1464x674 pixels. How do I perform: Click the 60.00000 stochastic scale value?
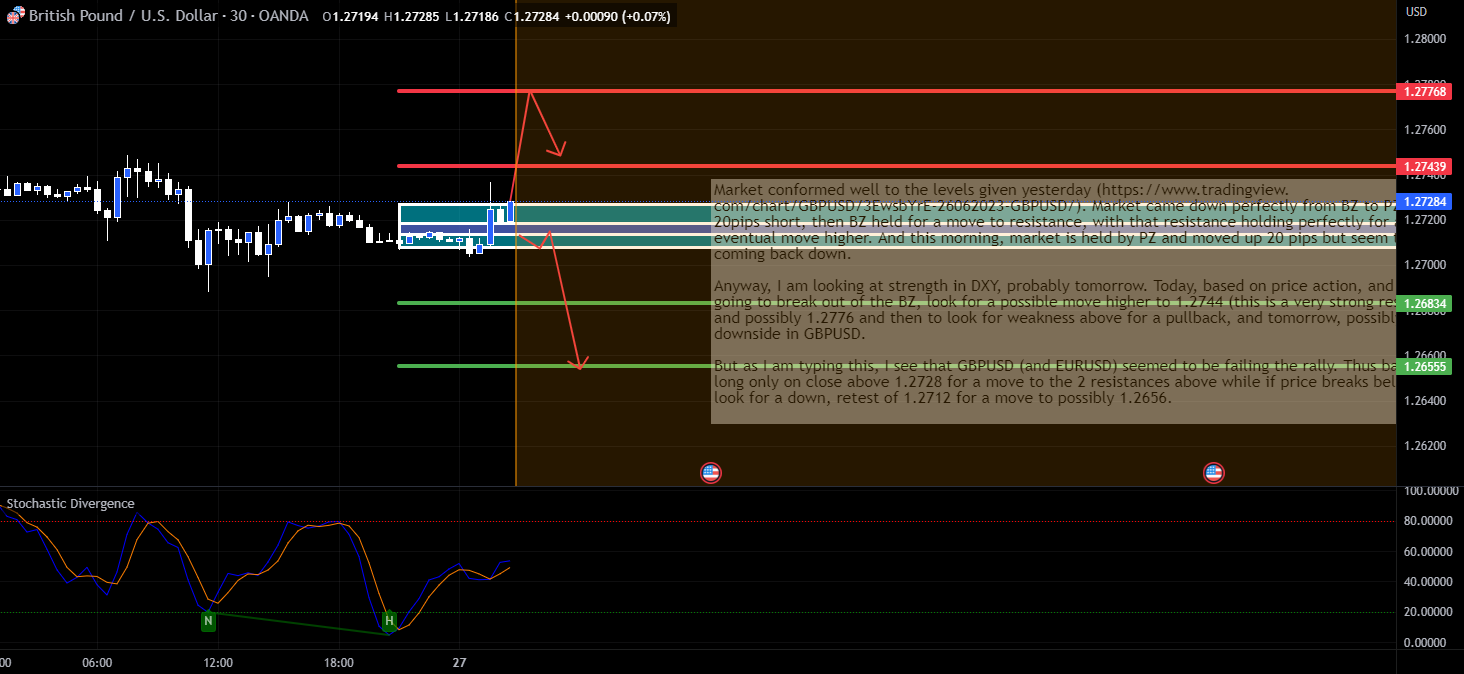point(1429,551)
